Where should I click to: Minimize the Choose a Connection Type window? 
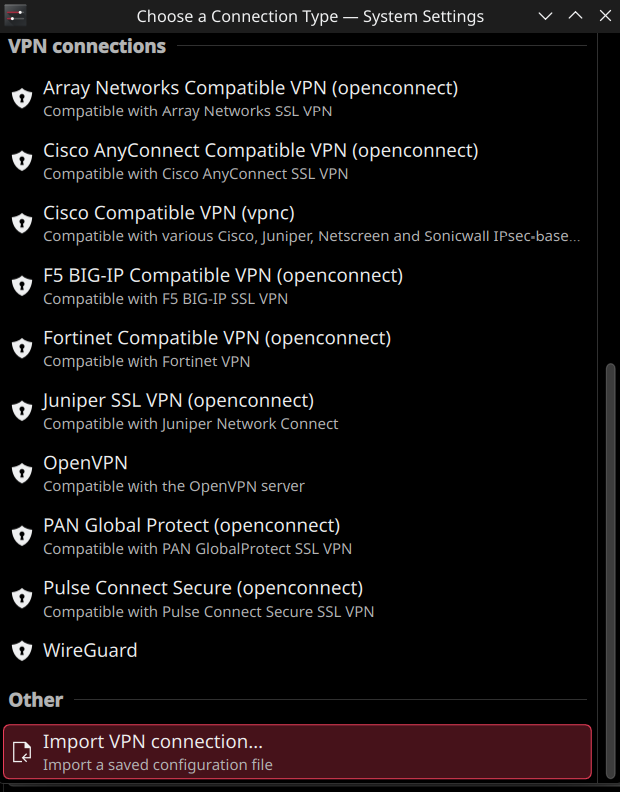click(545, 16)
